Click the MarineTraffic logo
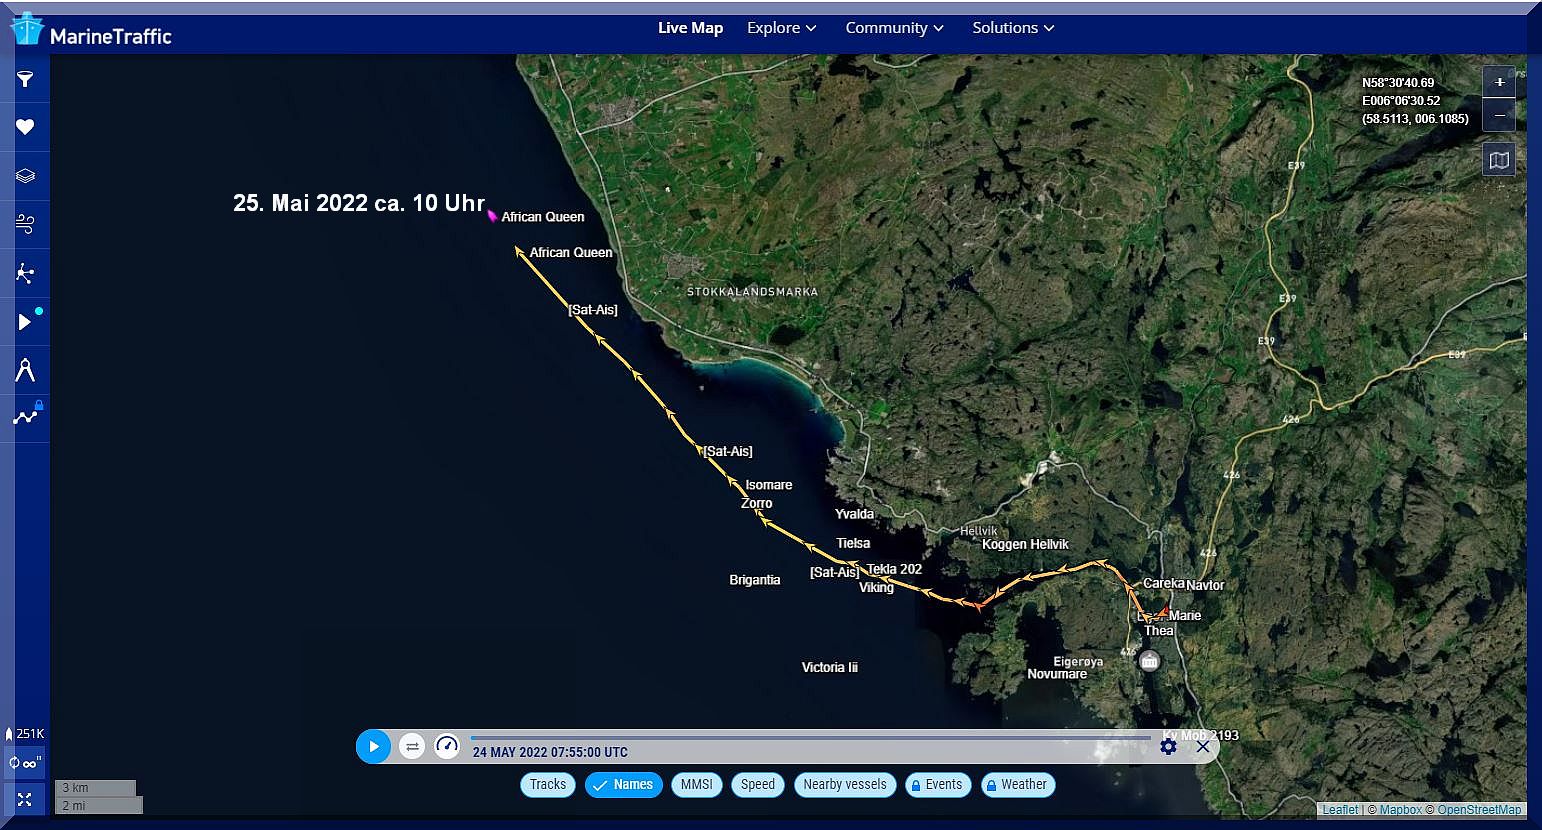Screen dimensions: 1542x830 click(x=91, y=31)
